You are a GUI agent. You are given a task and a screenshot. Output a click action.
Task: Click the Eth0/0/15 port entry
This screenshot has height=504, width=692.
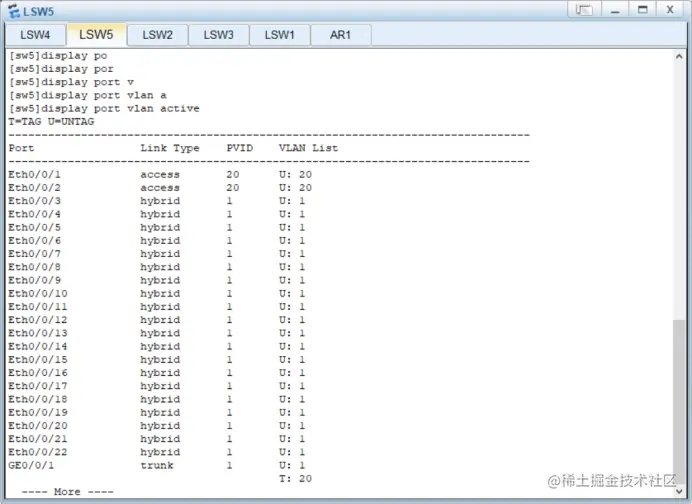38,360
